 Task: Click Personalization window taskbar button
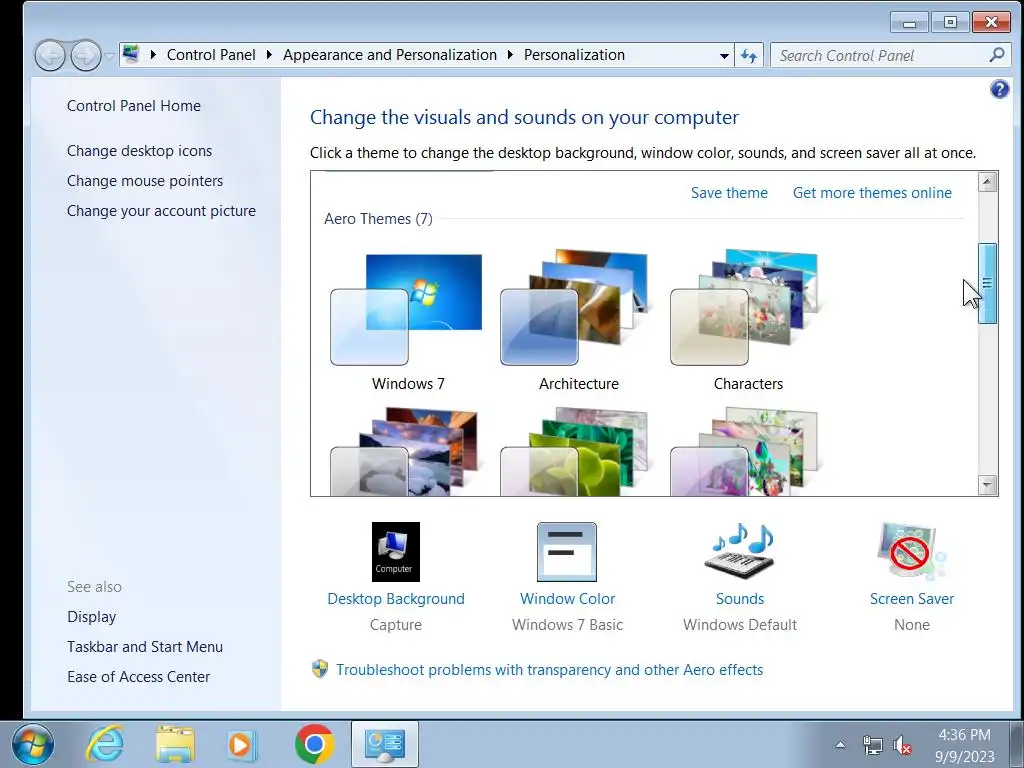pyautogui.click(x=385, y=744)
